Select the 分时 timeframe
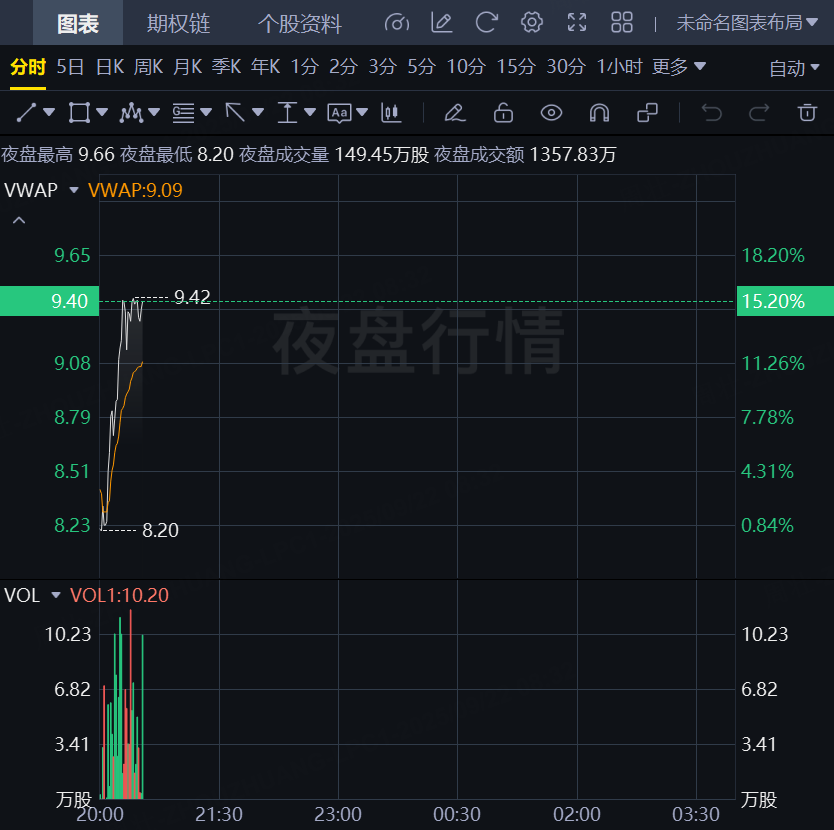This screenshot has height=830, width=834. click(x=28, y=67)
